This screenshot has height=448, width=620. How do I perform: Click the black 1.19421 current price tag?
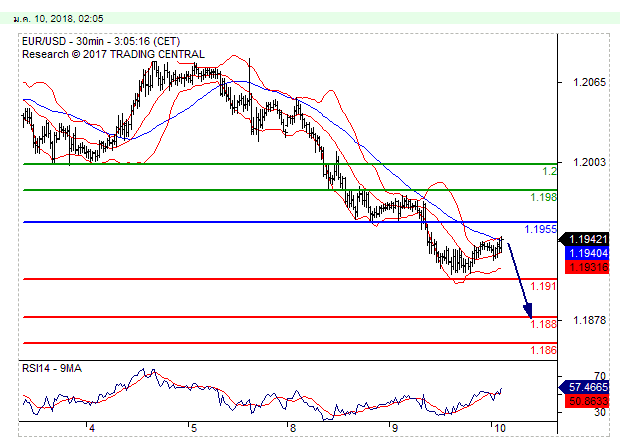(584, 239)
